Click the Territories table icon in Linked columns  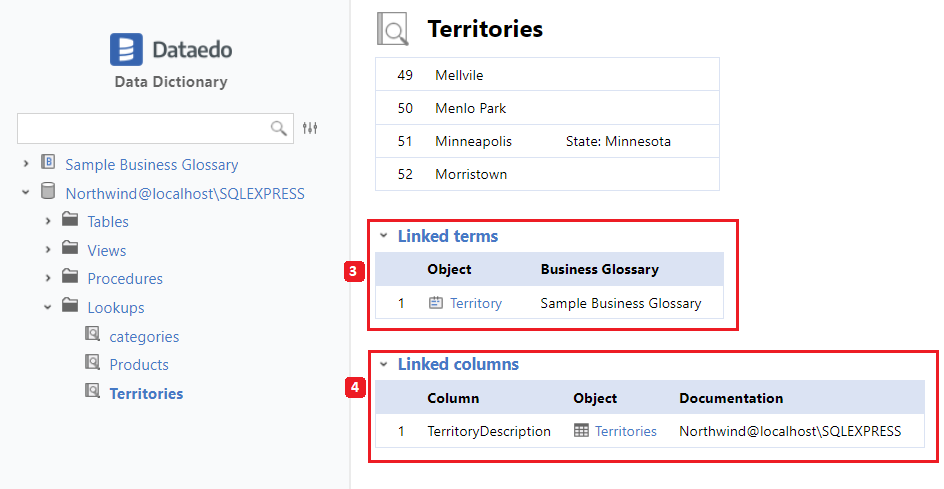[x=581, y=431]
